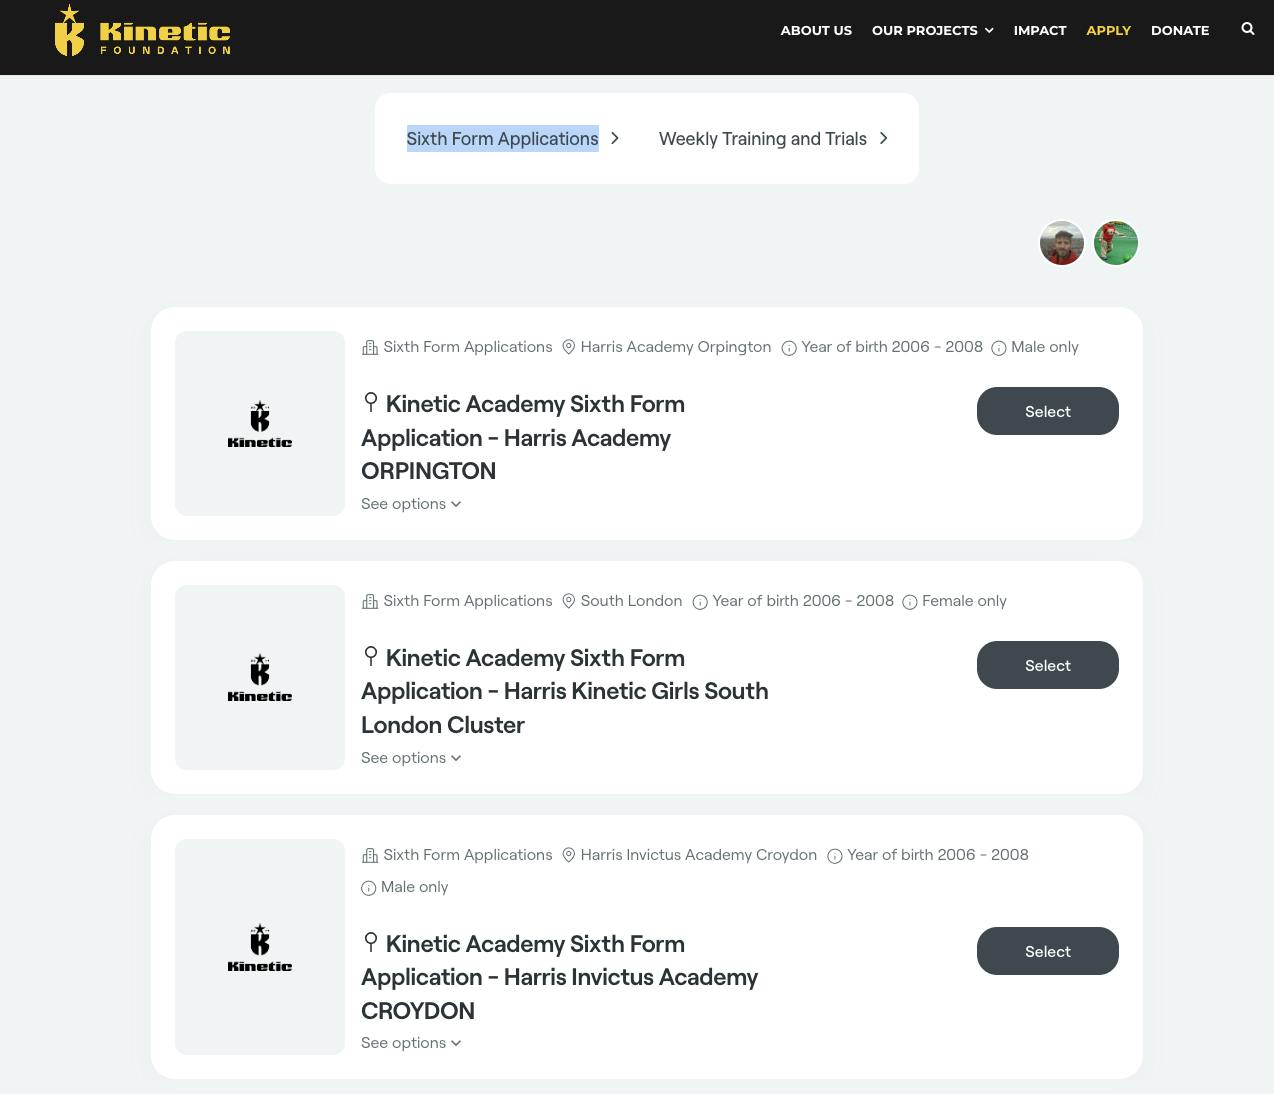Viewport: 1274px width, 1094px height.
Task: Open the Harris Academy ORPINGTON application title
Action: point(523,437)
